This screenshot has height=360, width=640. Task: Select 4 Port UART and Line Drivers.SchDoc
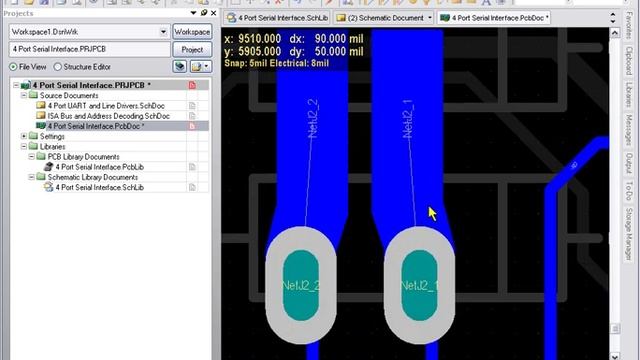click(106, 106)
